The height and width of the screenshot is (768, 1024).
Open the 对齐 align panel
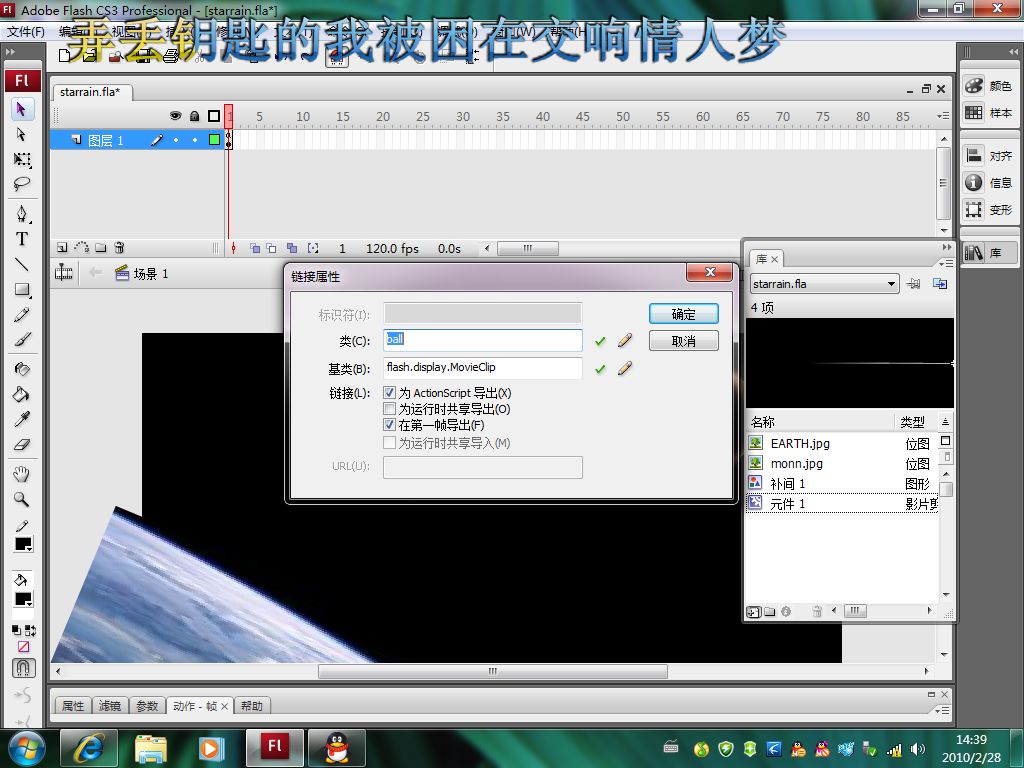click(989, 155)
